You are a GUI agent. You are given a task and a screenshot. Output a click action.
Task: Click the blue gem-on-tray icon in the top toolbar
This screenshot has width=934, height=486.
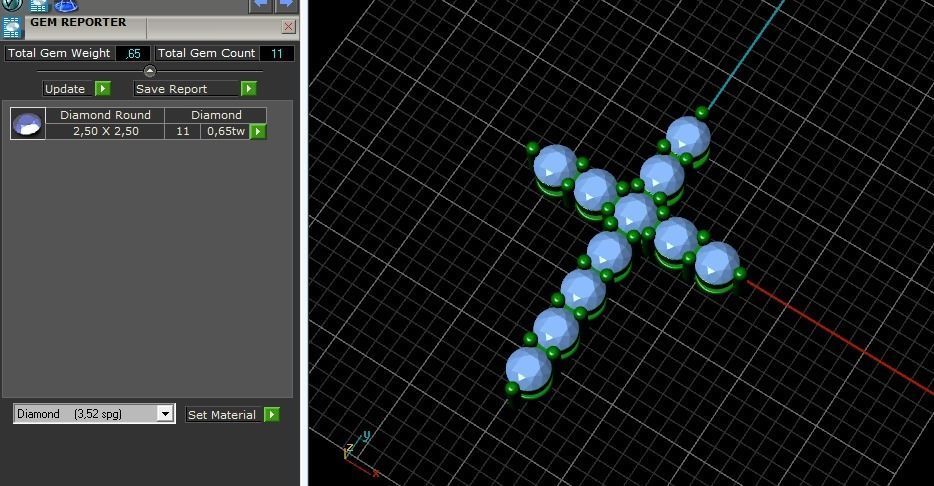tap(66, 6)
